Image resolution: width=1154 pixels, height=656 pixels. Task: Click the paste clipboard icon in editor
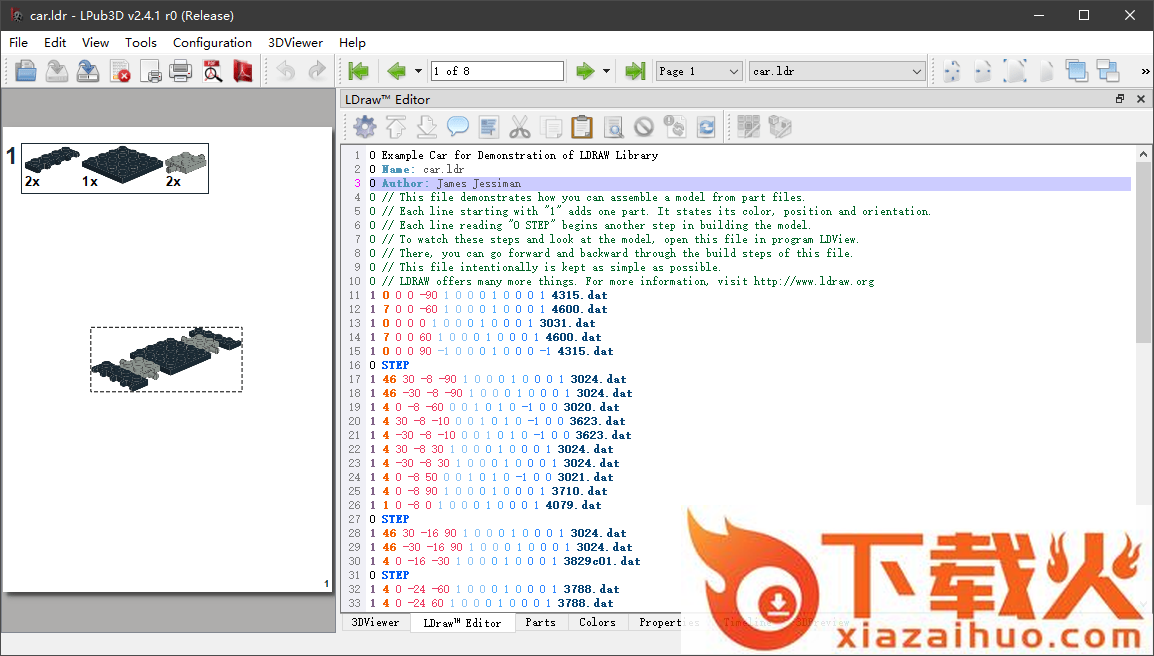(x=581, y=127)
